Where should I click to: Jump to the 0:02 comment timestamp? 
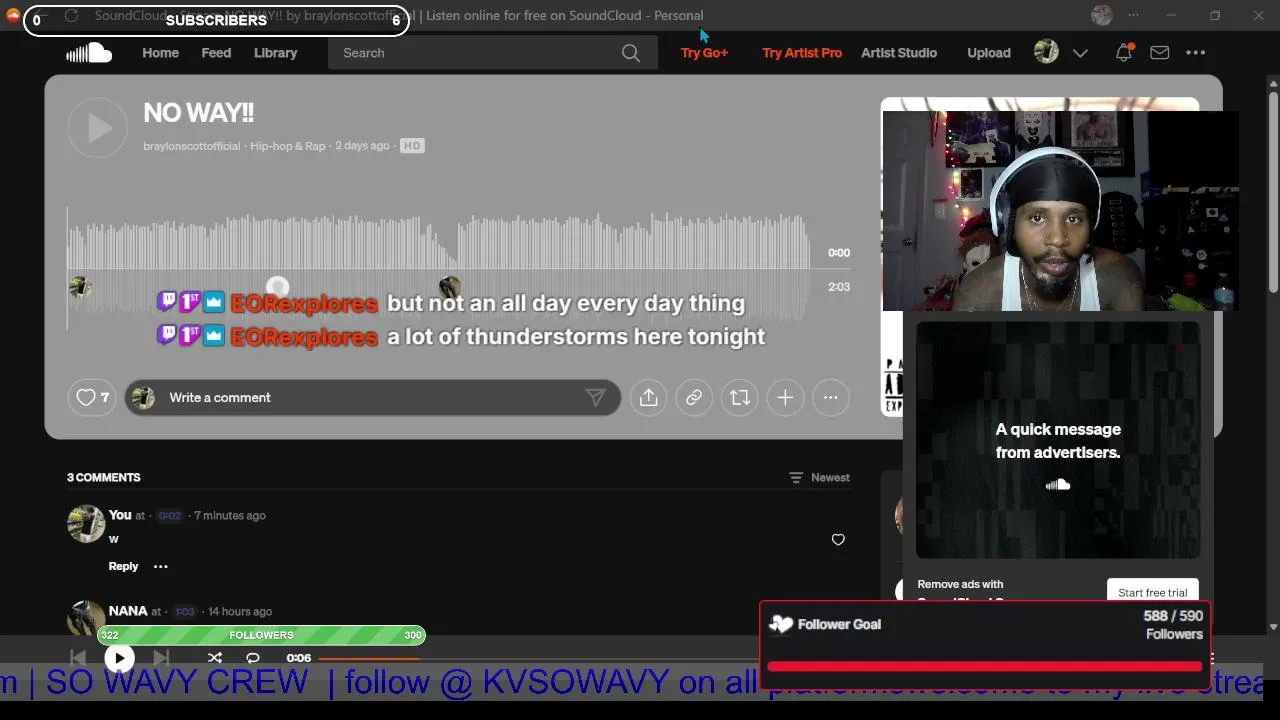(x=170, y=516)
